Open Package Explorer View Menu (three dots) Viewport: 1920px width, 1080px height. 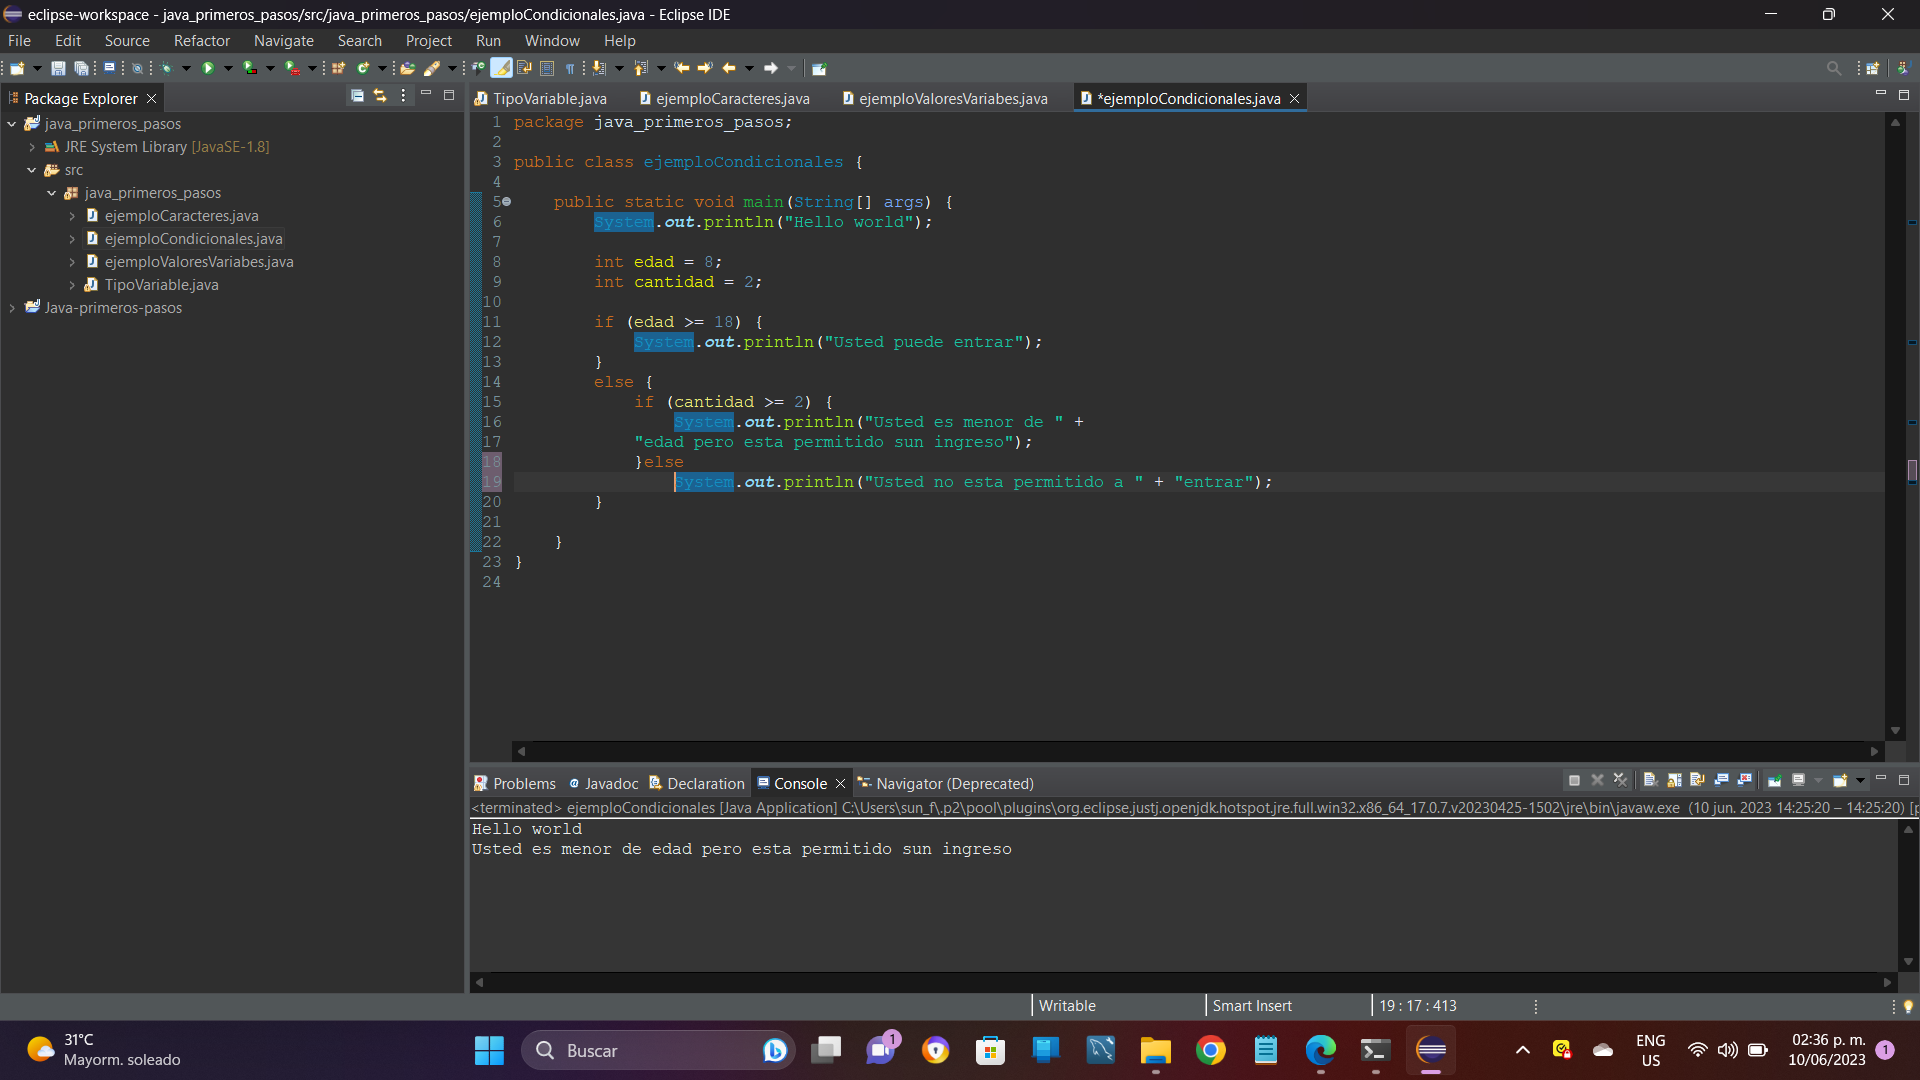coord(403,96)
